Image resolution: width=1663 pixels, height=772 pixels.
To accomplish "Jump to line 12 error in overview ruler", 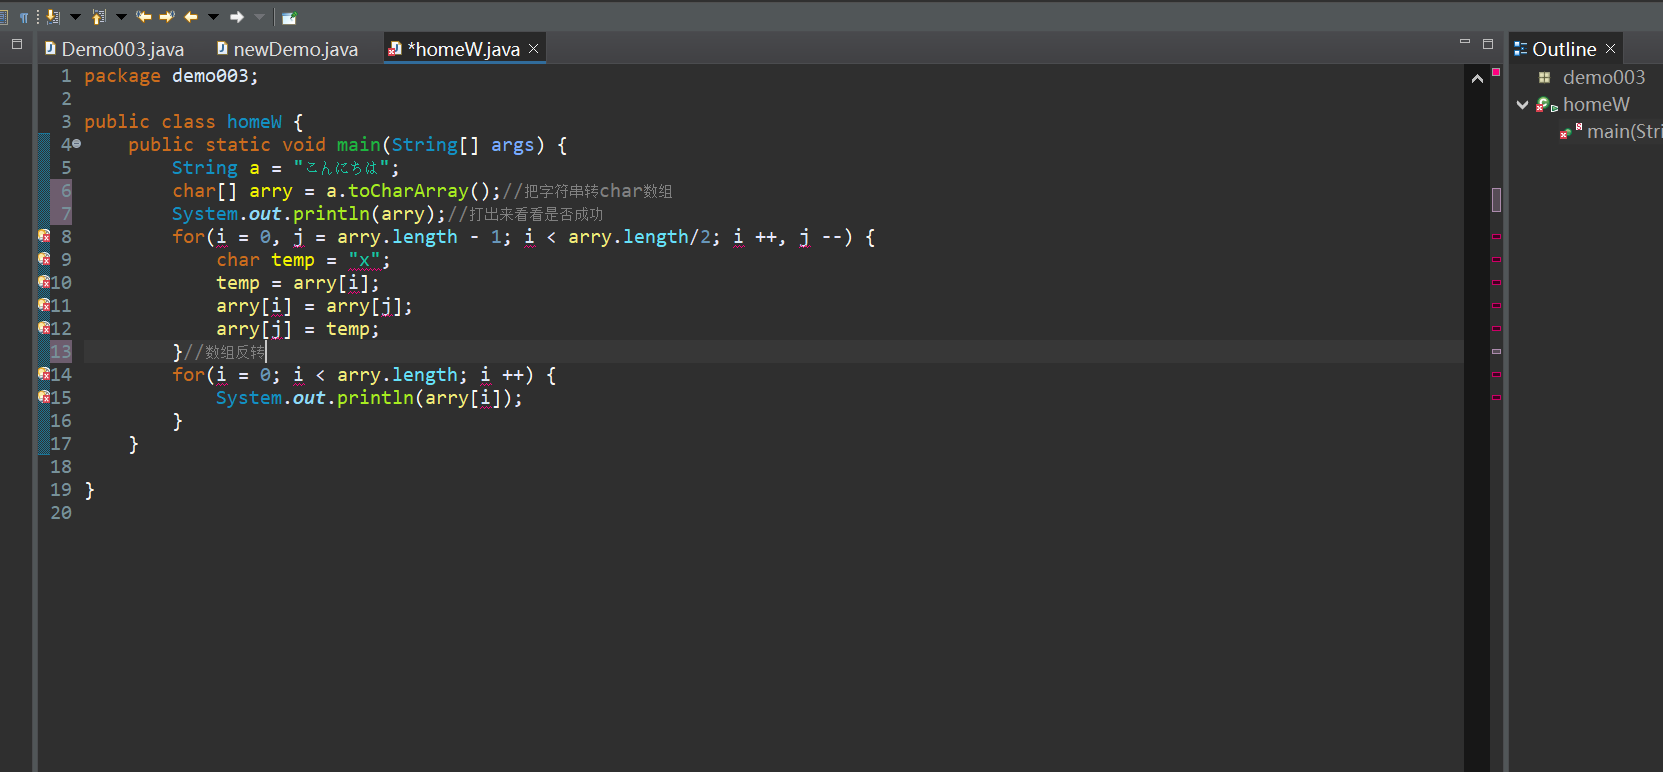I will point(1496,328).
